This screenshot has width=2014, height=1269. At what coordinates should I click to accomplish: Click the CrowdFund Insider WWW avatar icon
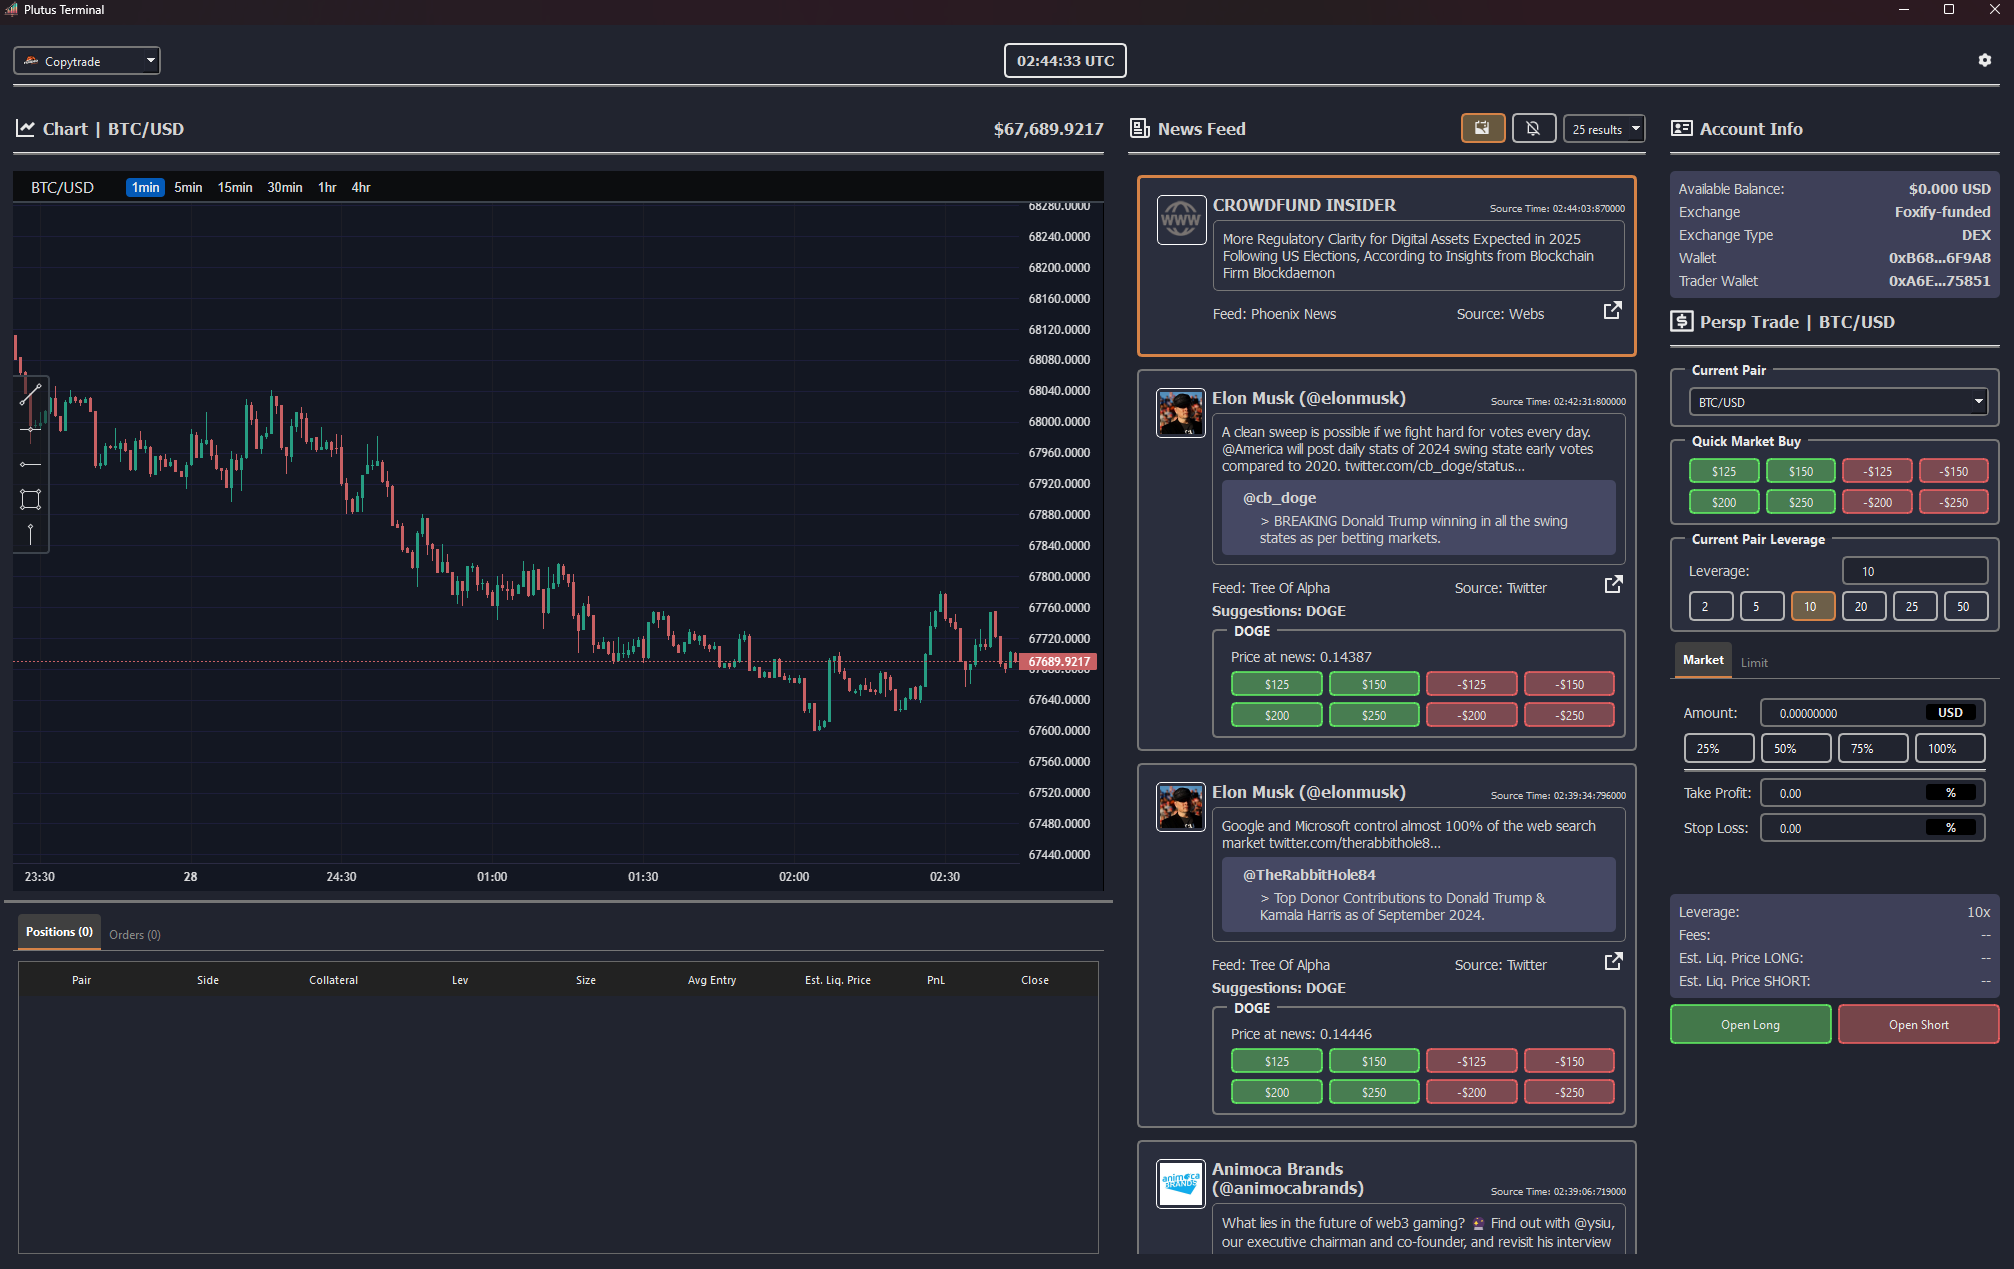pos(1181,220)
